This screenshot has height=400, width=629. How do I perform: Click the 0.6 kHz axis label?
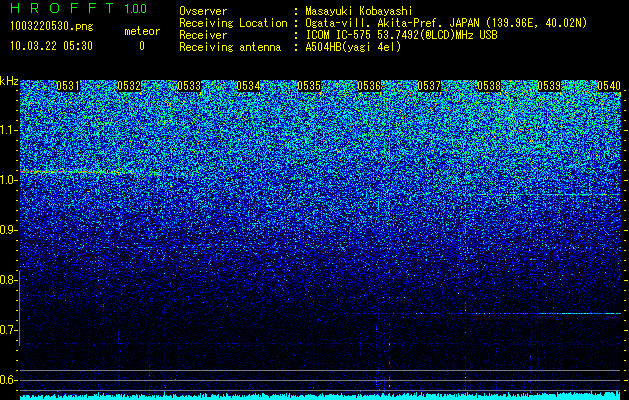[x=8, y=380]
